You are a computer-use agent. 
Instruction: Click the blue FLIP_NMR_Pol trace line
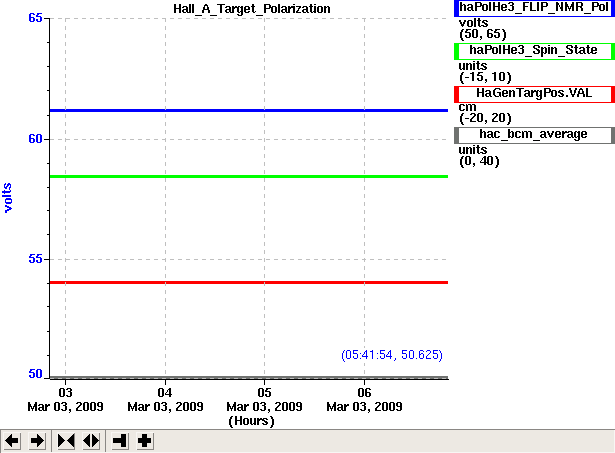coord(249,111)
